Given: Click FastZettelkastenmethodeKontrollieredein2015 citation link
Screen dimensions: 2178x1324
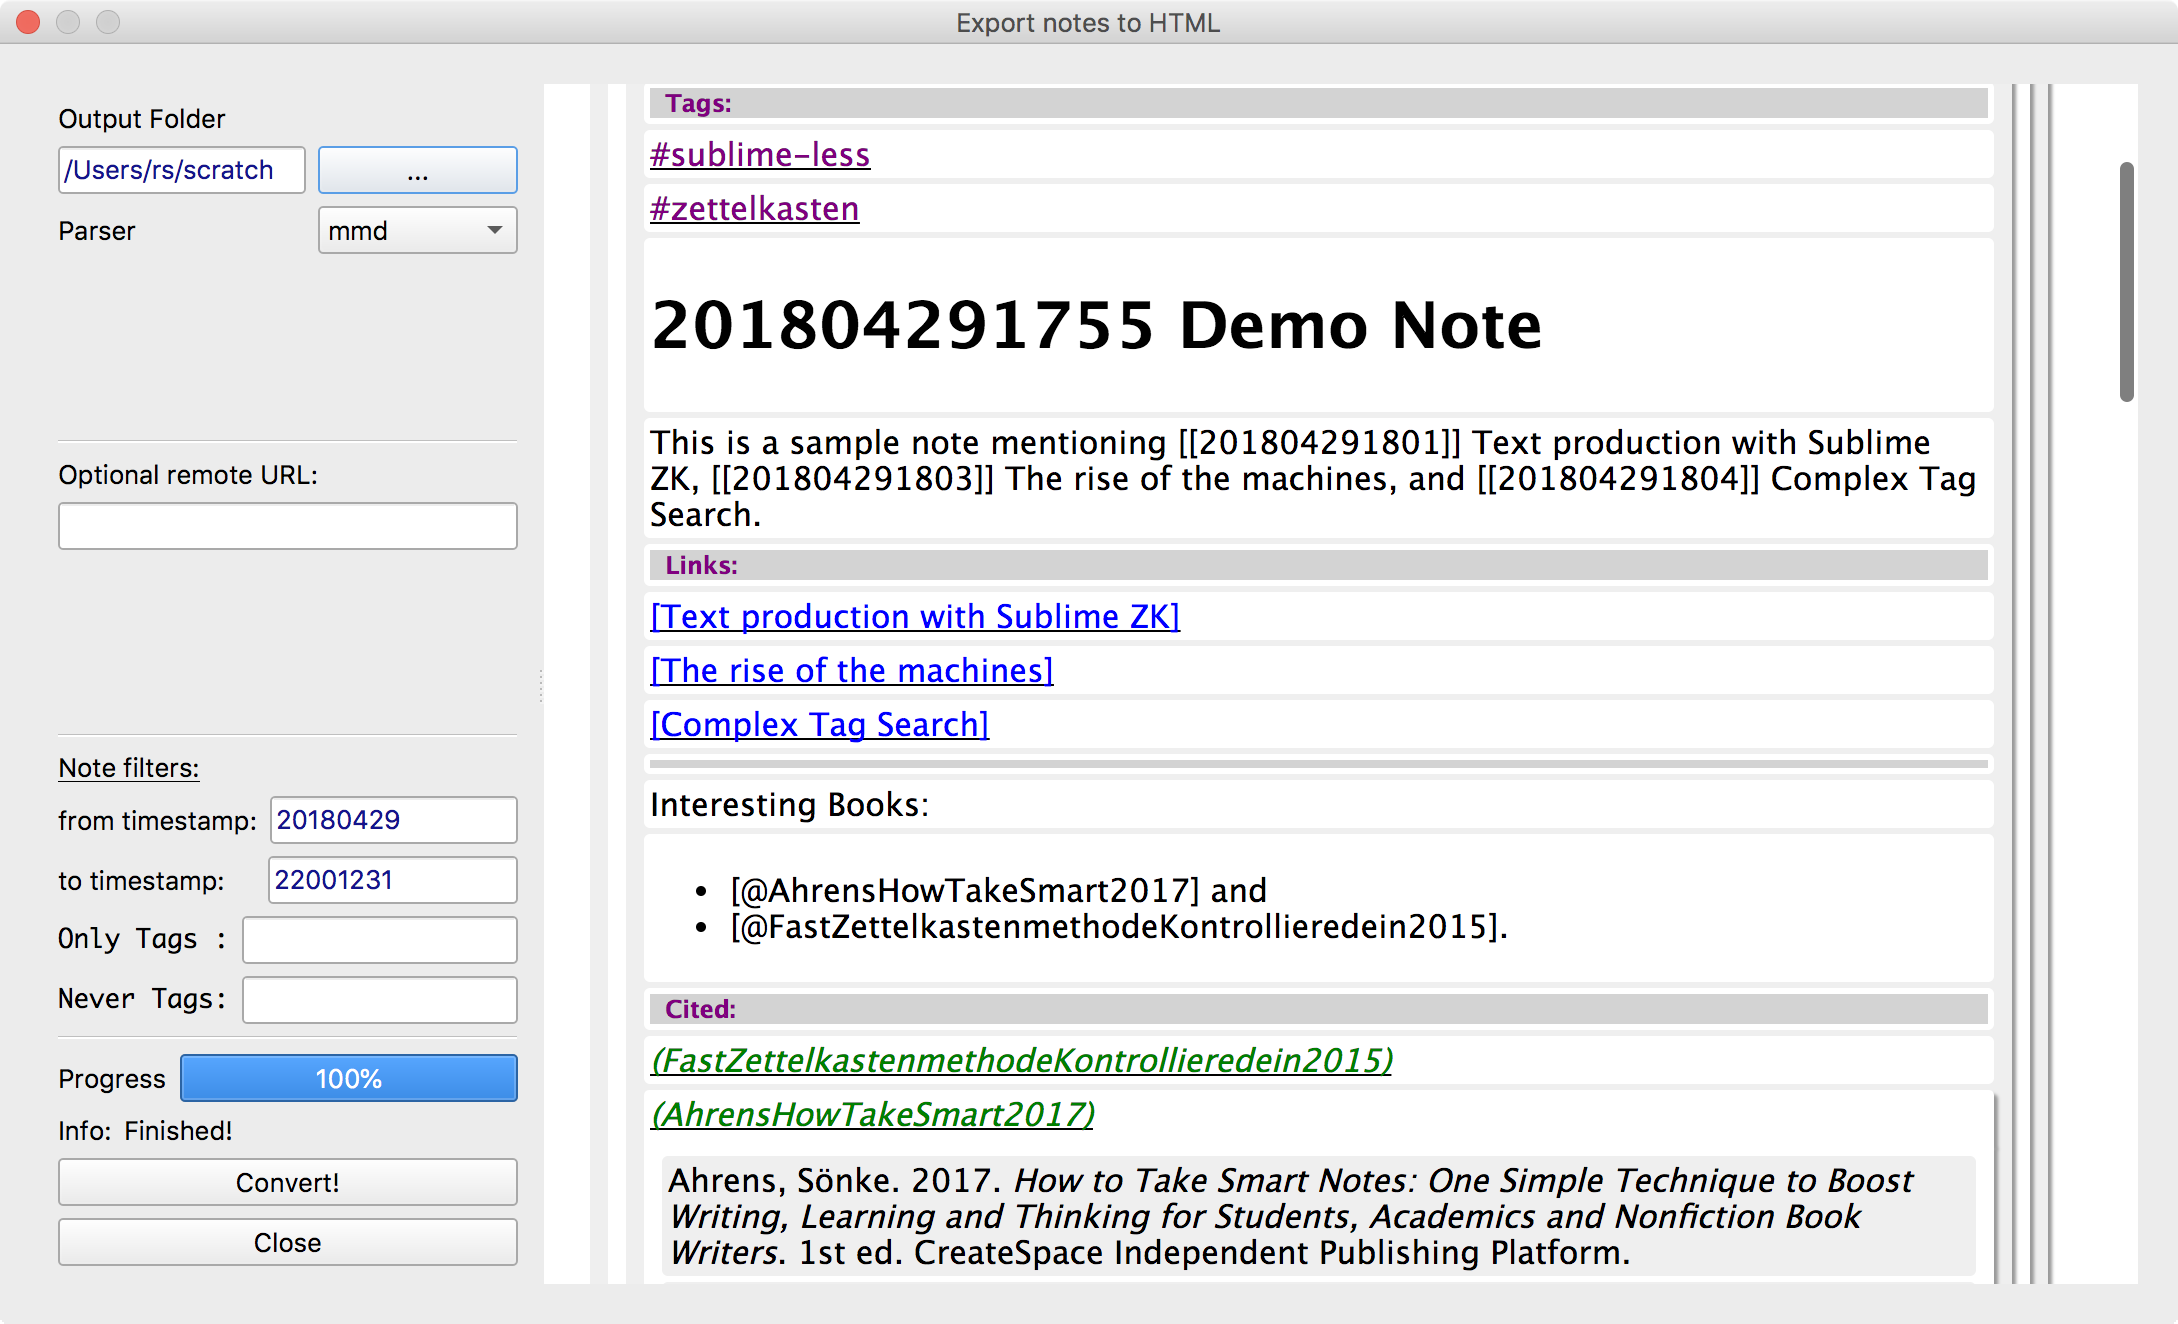Looking at the screenshot, I should click(1021, 1060).
